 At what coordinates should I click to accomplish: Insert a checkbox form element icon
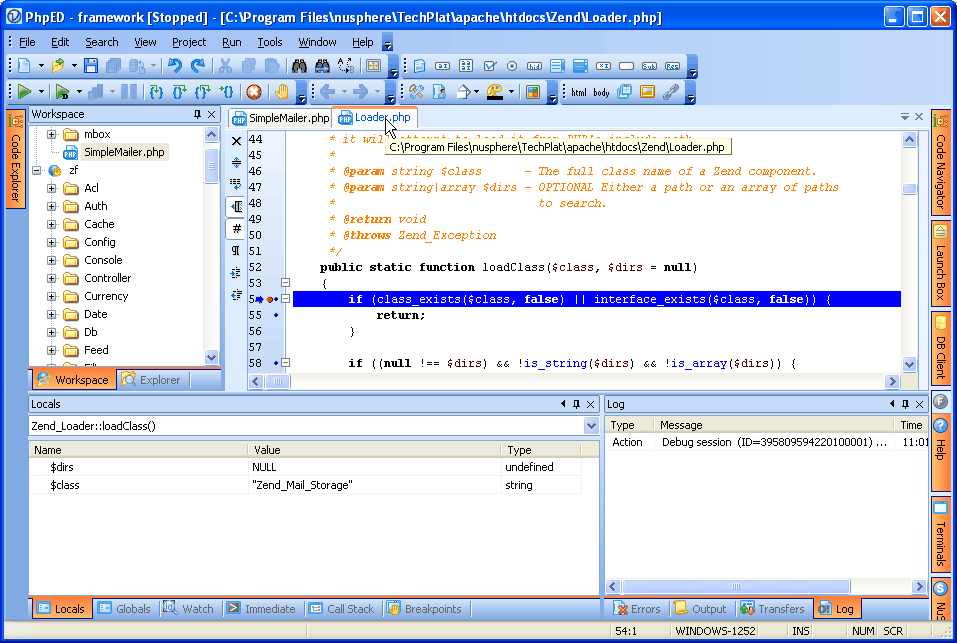pyautogui.click(x=489, y=66)
